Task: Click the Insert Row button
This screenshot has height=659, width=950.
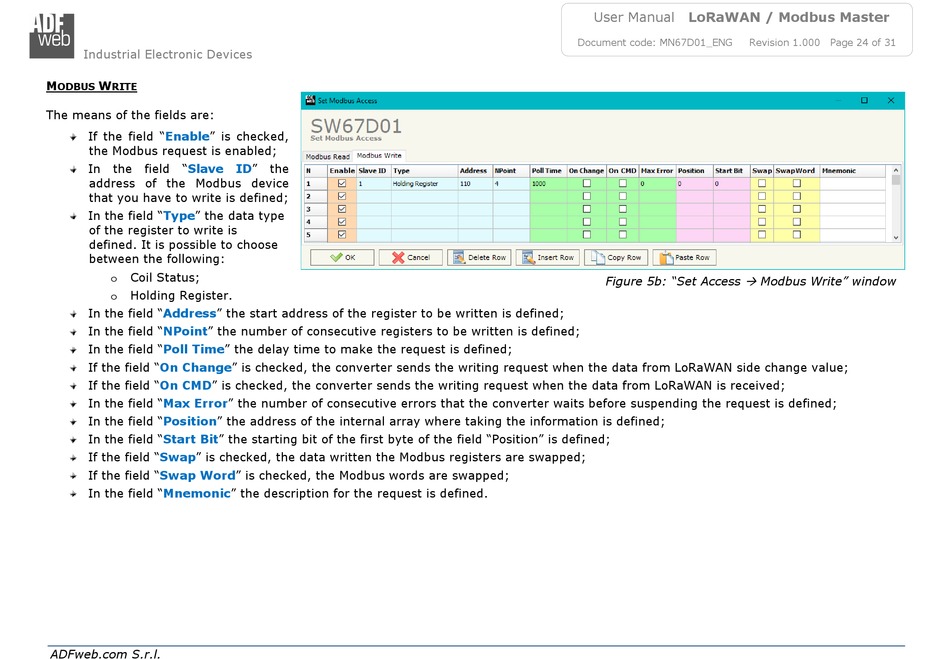Action: [548, 257]
